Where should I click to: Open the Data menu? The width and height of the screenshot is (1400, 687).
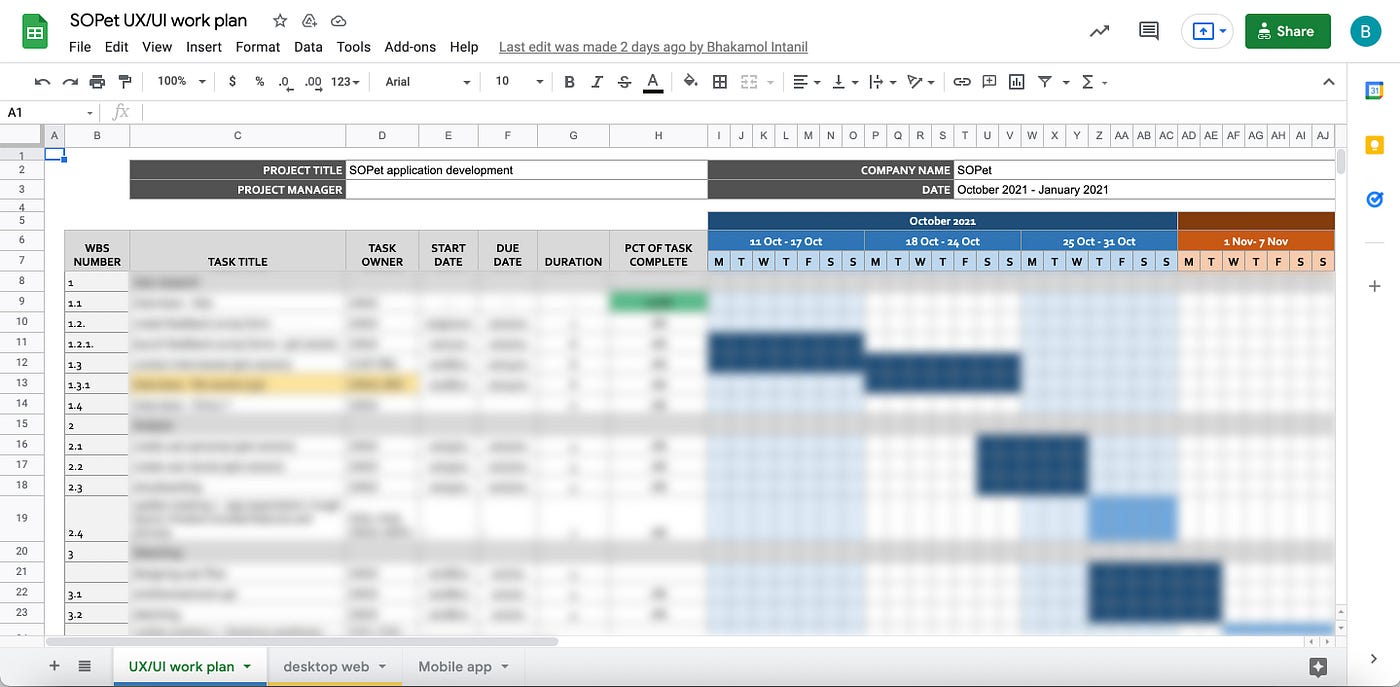pyautogui.click(x=308, y=47)
